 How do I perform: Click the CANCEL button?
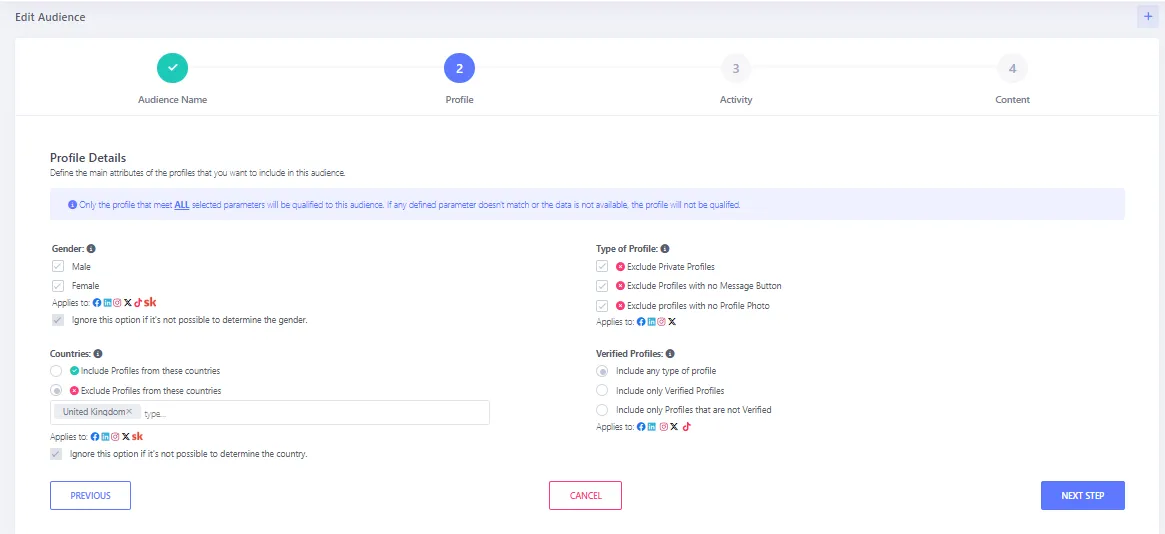(585, 495)
